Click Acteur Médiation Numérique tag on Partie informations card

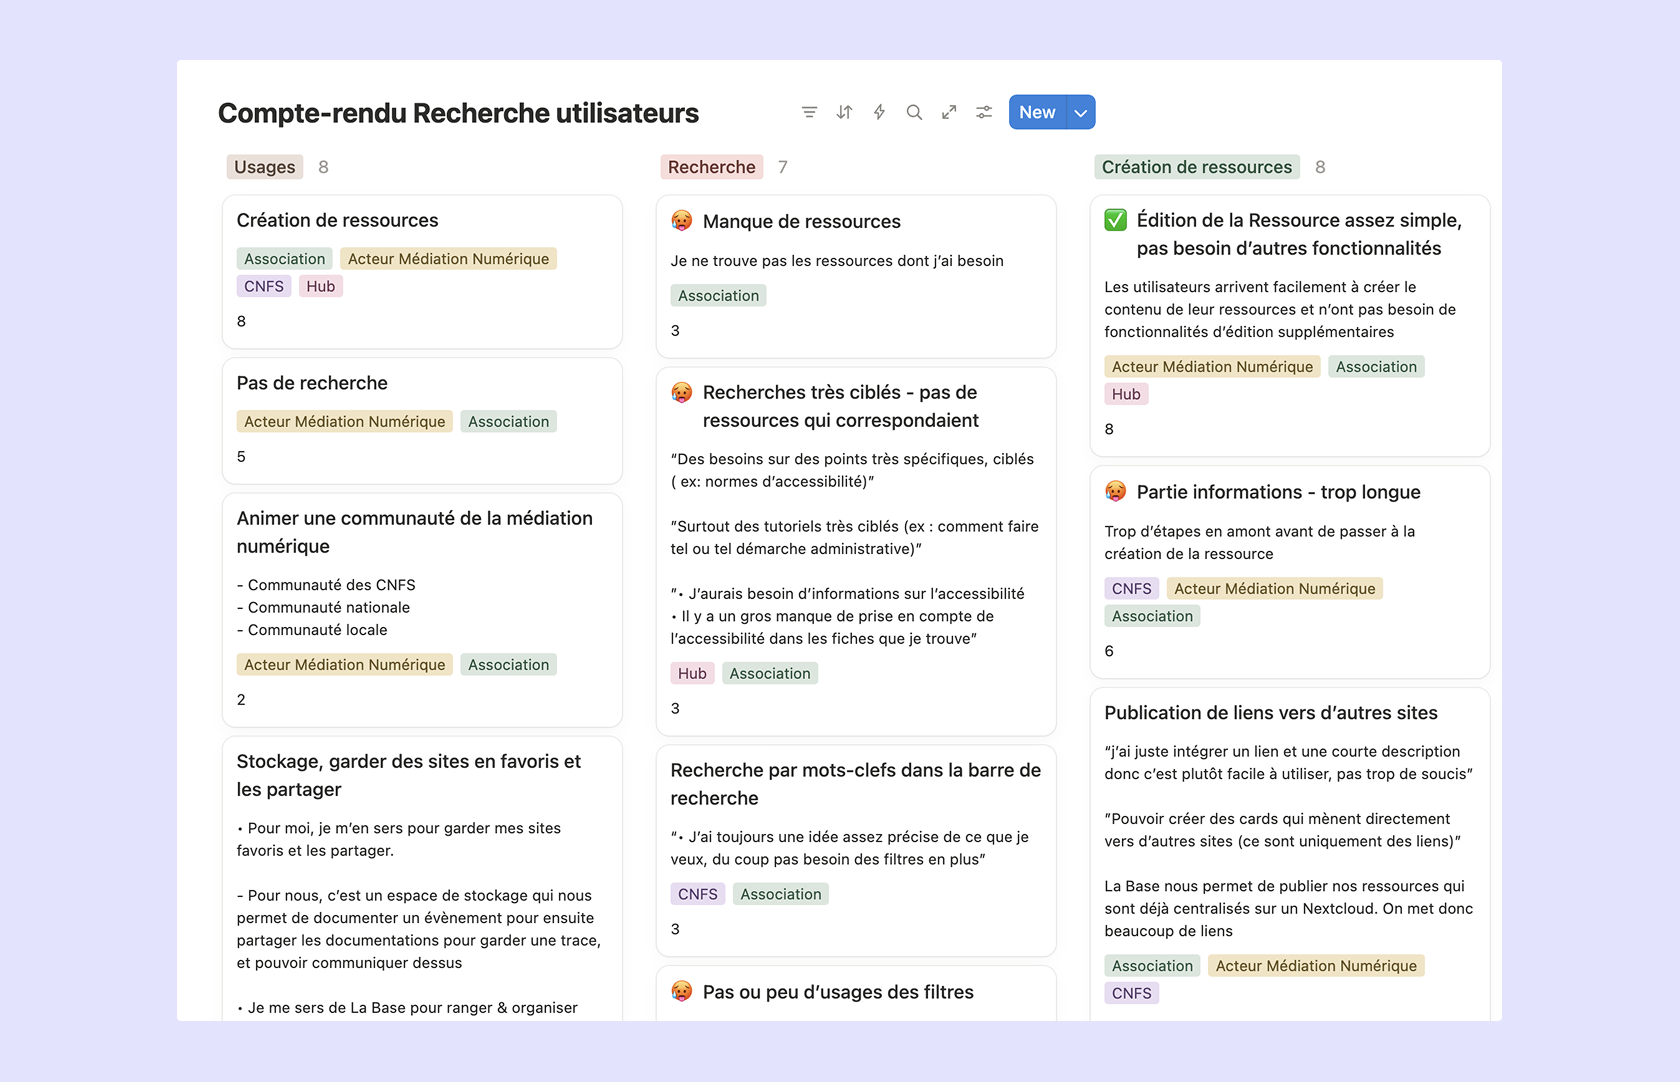1275,589
